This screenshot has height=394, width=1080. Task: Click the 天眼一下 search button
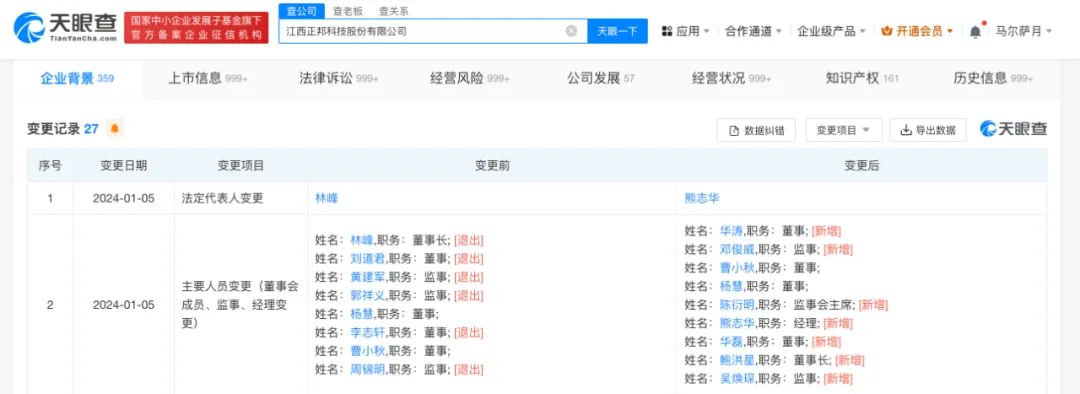click(x=617, y=31)
